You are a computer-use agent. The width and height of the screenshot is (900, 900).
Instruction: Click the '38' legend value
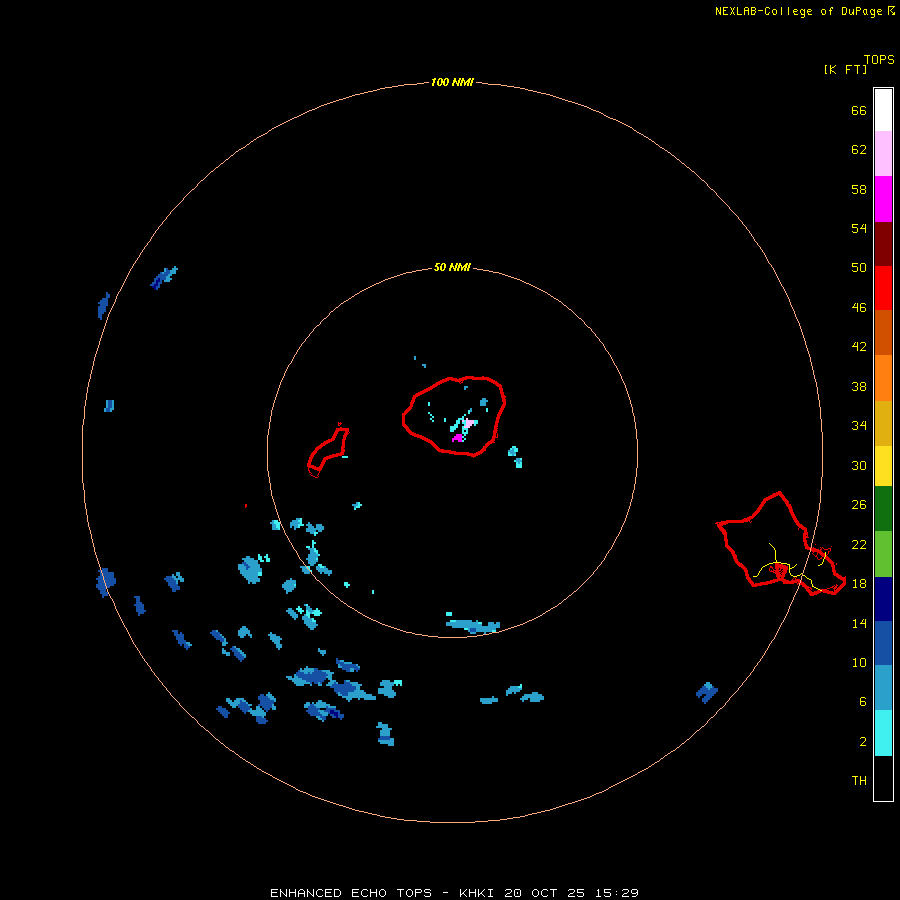[x=859, y=386]
